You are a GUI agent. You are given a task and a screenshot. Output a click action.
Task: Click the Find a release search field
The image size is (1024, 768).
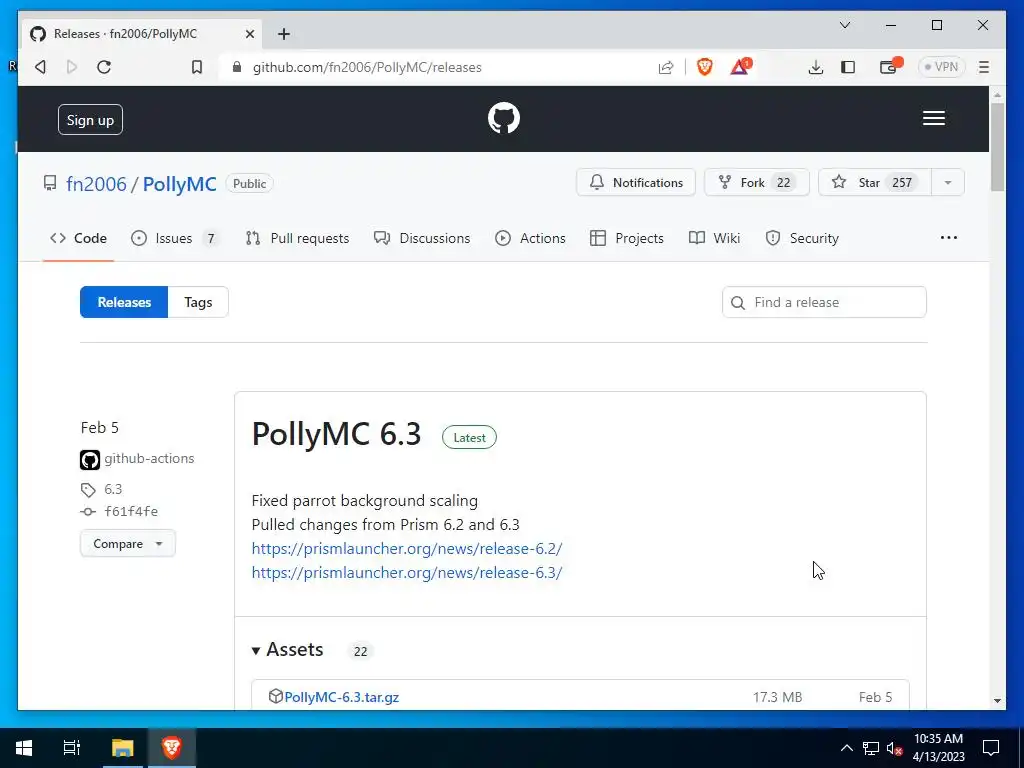tap(824, 302)
